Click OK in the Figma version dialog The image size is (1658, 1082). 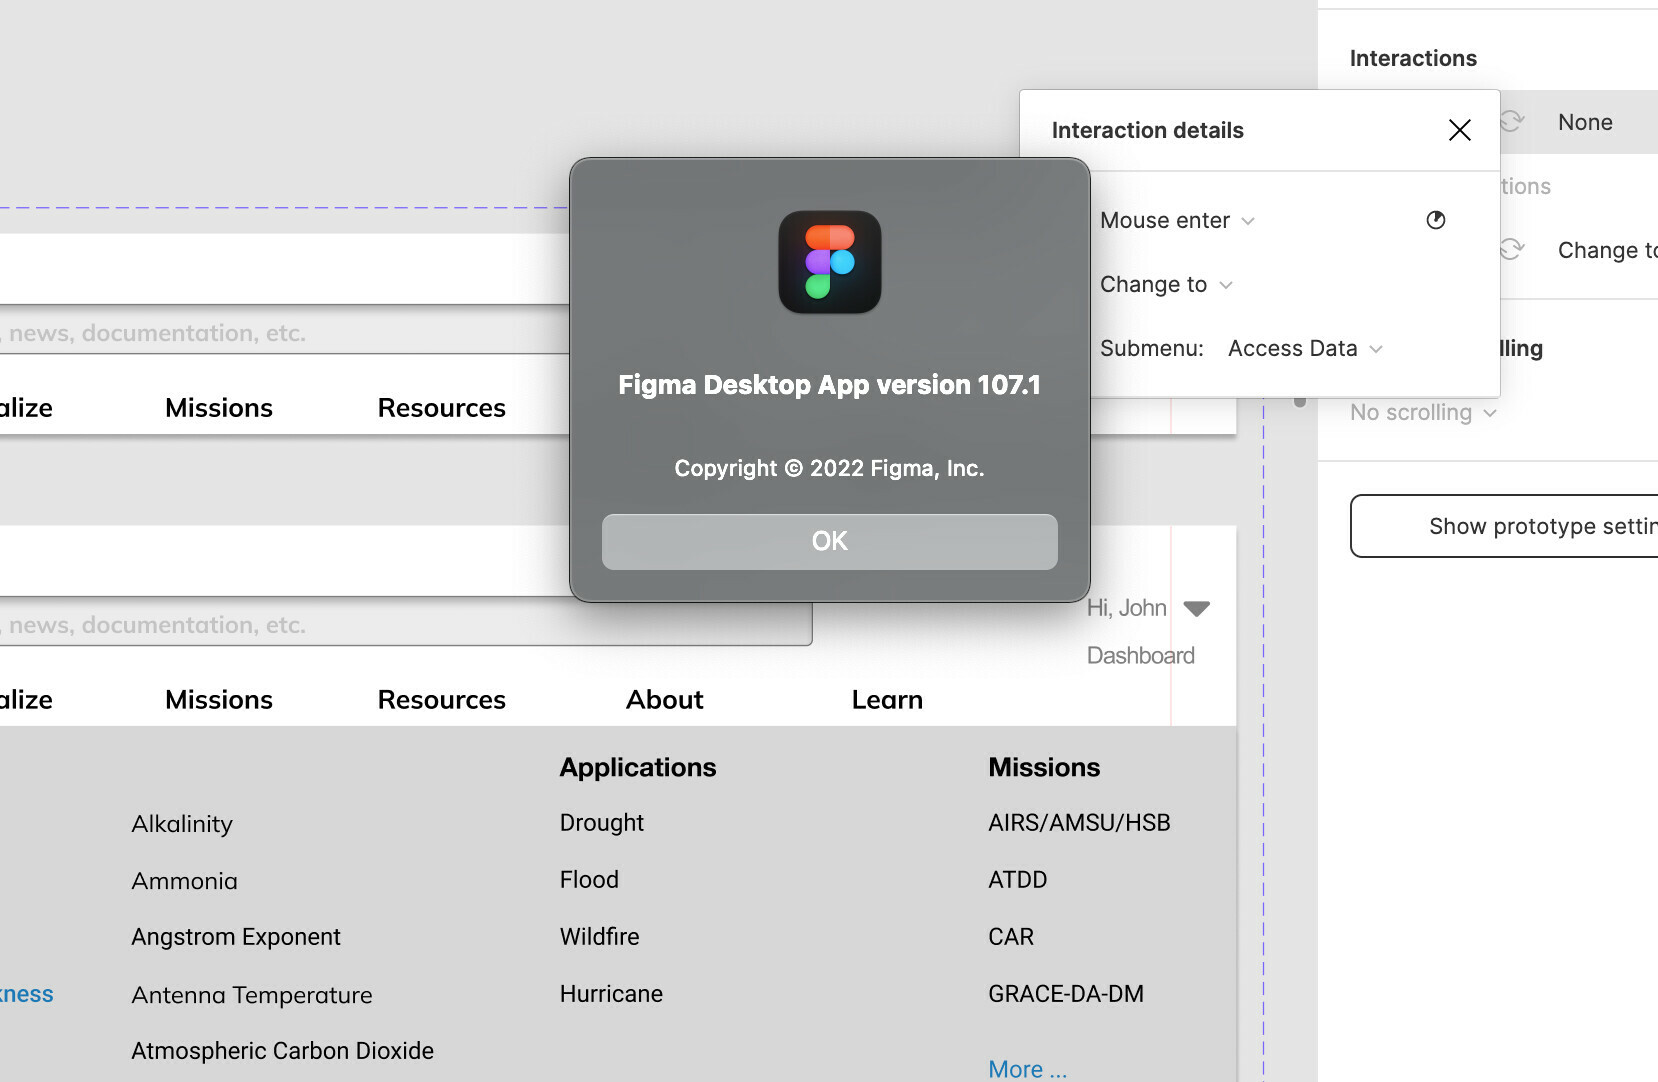pos(829,541)
